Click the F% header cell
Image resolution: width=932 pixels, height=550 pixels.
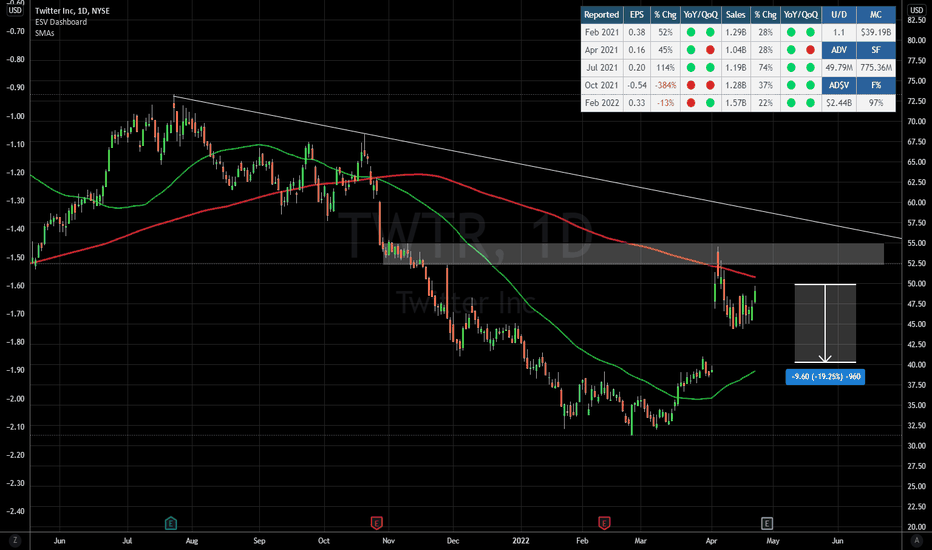point(876,85)
